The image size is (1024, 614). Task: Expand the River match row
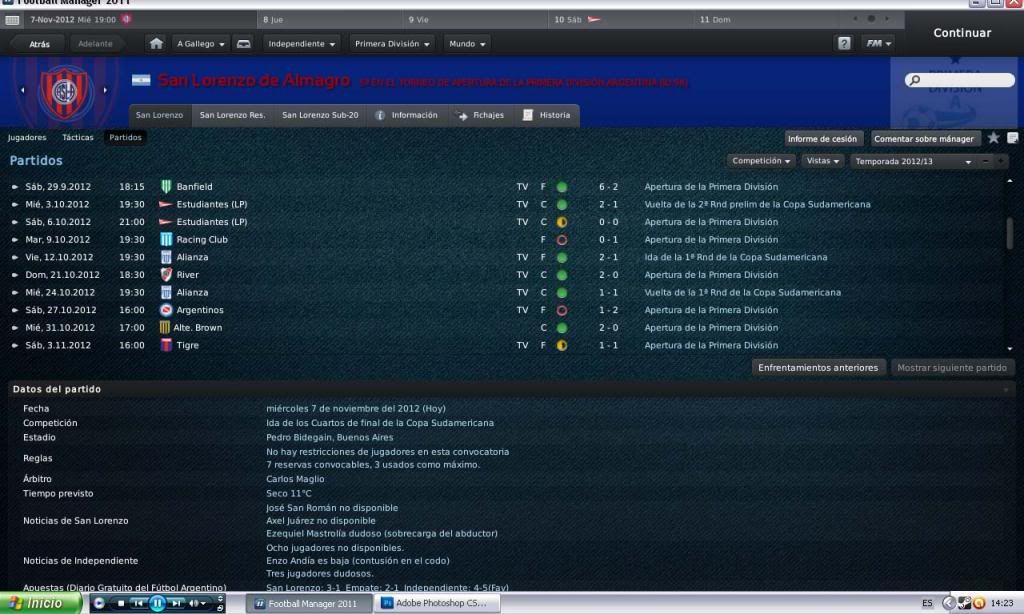(14, 275)
